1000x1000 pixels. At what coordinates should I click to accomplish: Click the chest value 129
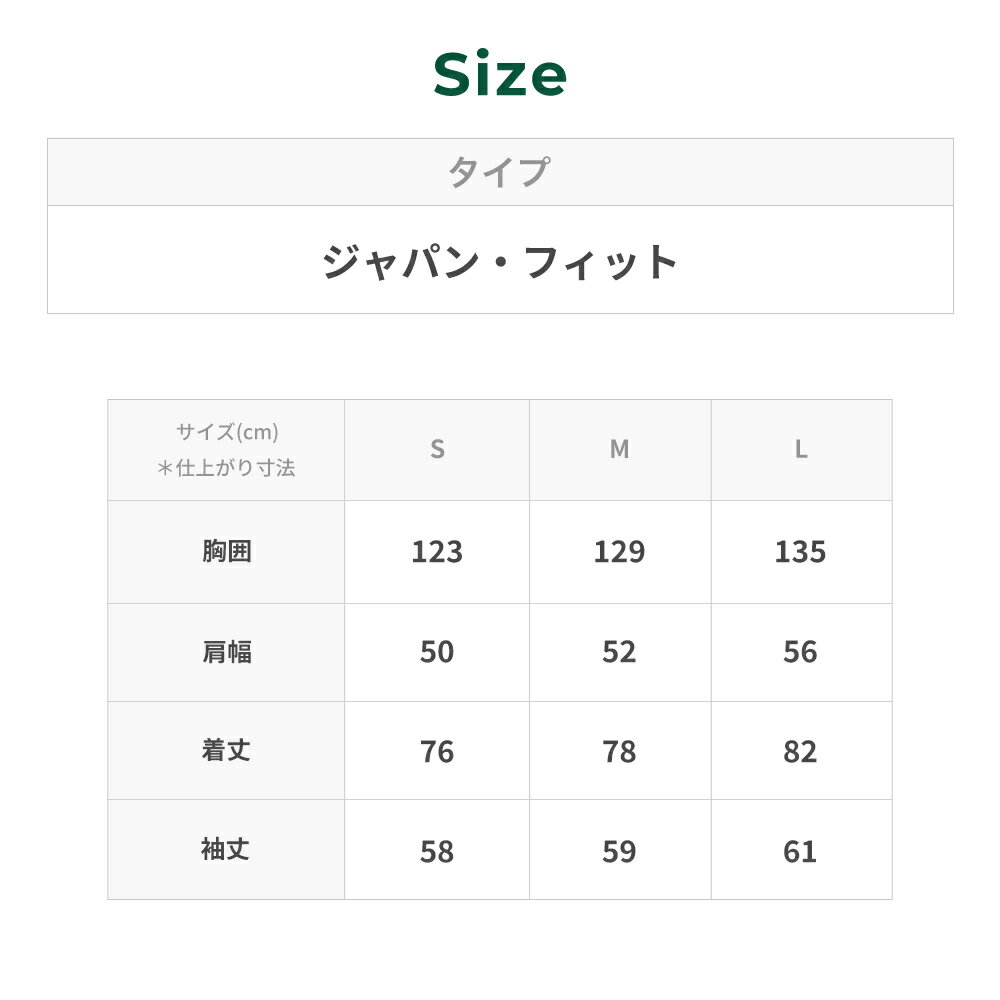coord(619,552)
